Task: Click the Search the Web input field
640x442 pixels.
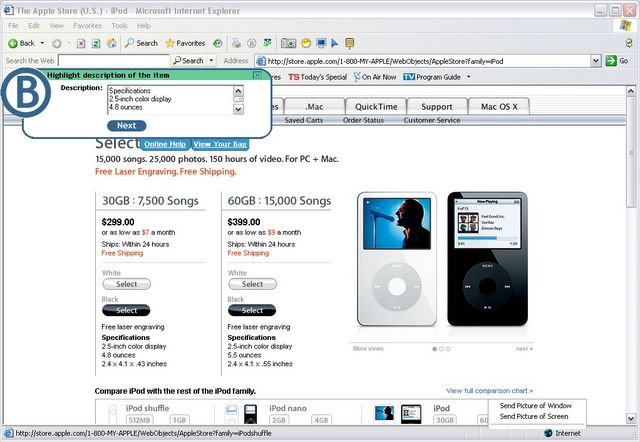Action: tap(114, 61)
